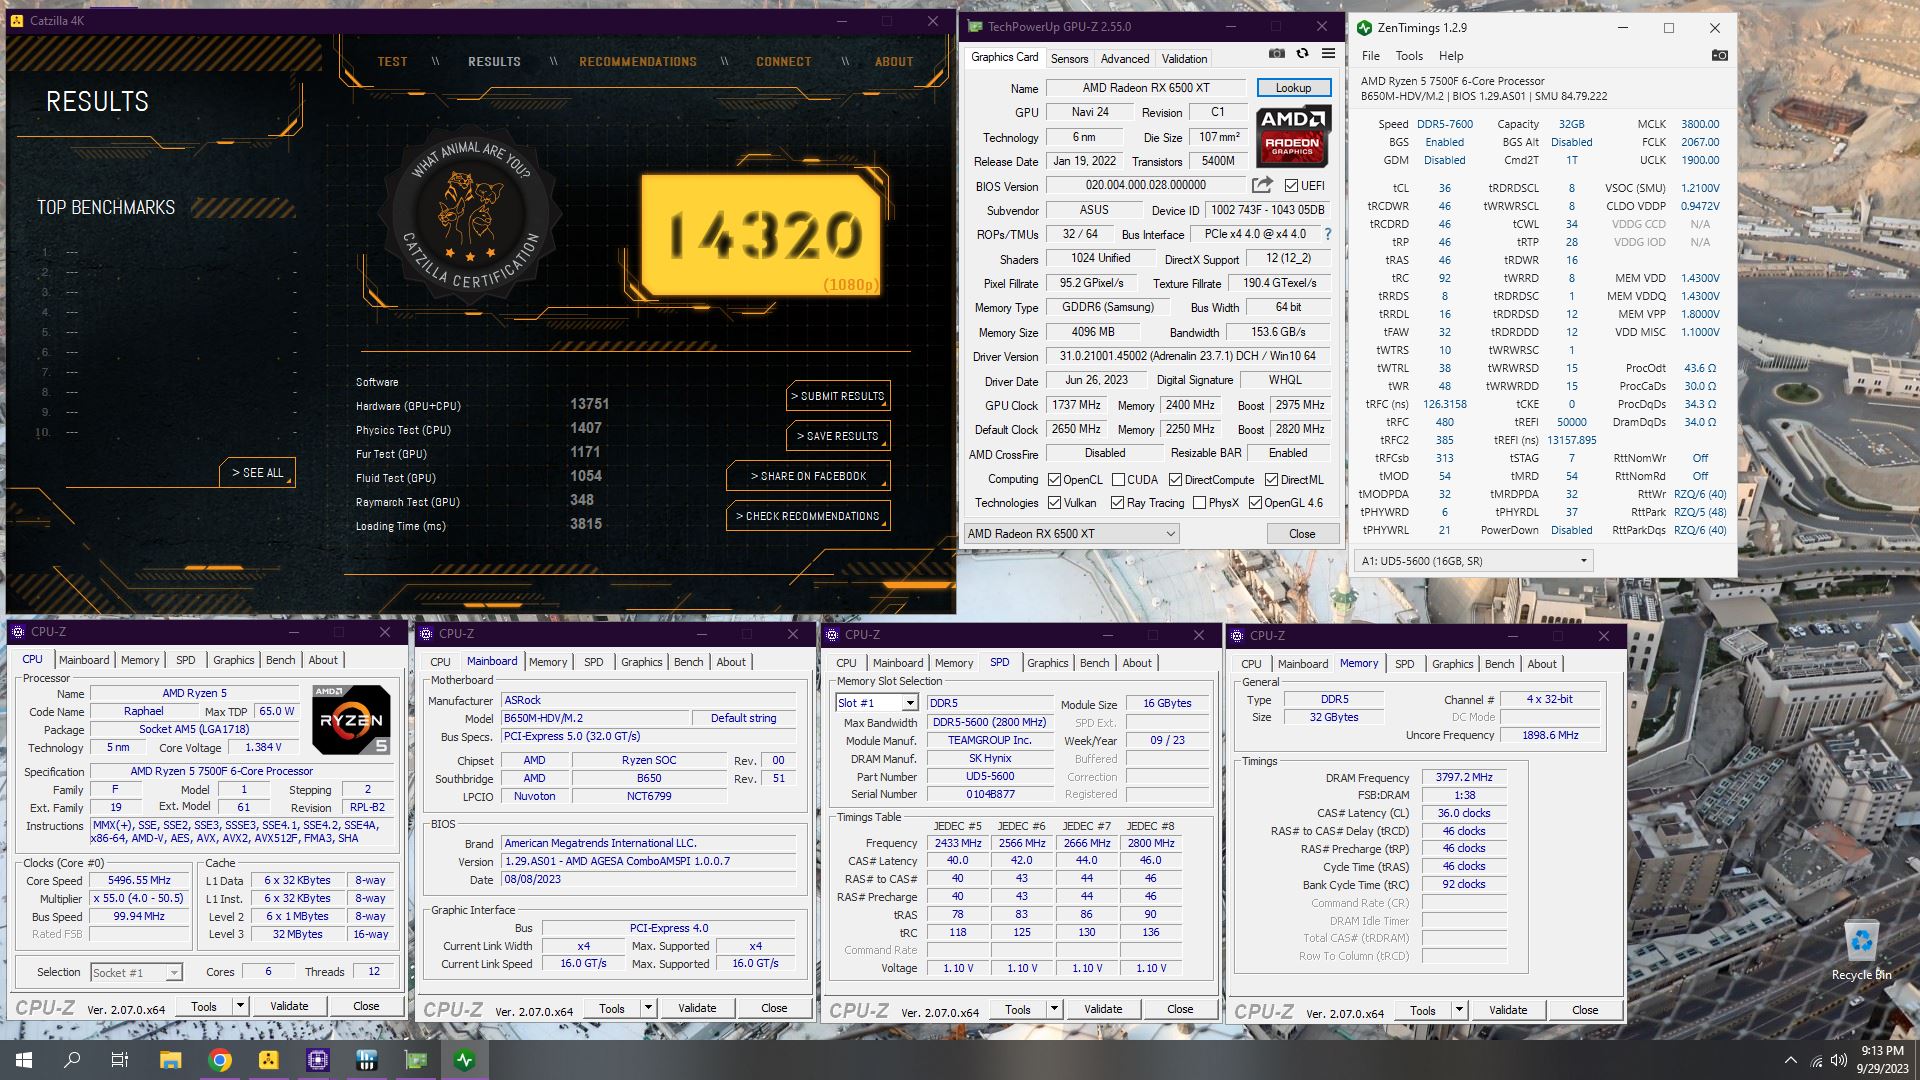Image resolution: width=1920 pixels, height=1080 pixels.
Task: Toggle the DirectCompute checkbox
Action: pos(1175,480)
